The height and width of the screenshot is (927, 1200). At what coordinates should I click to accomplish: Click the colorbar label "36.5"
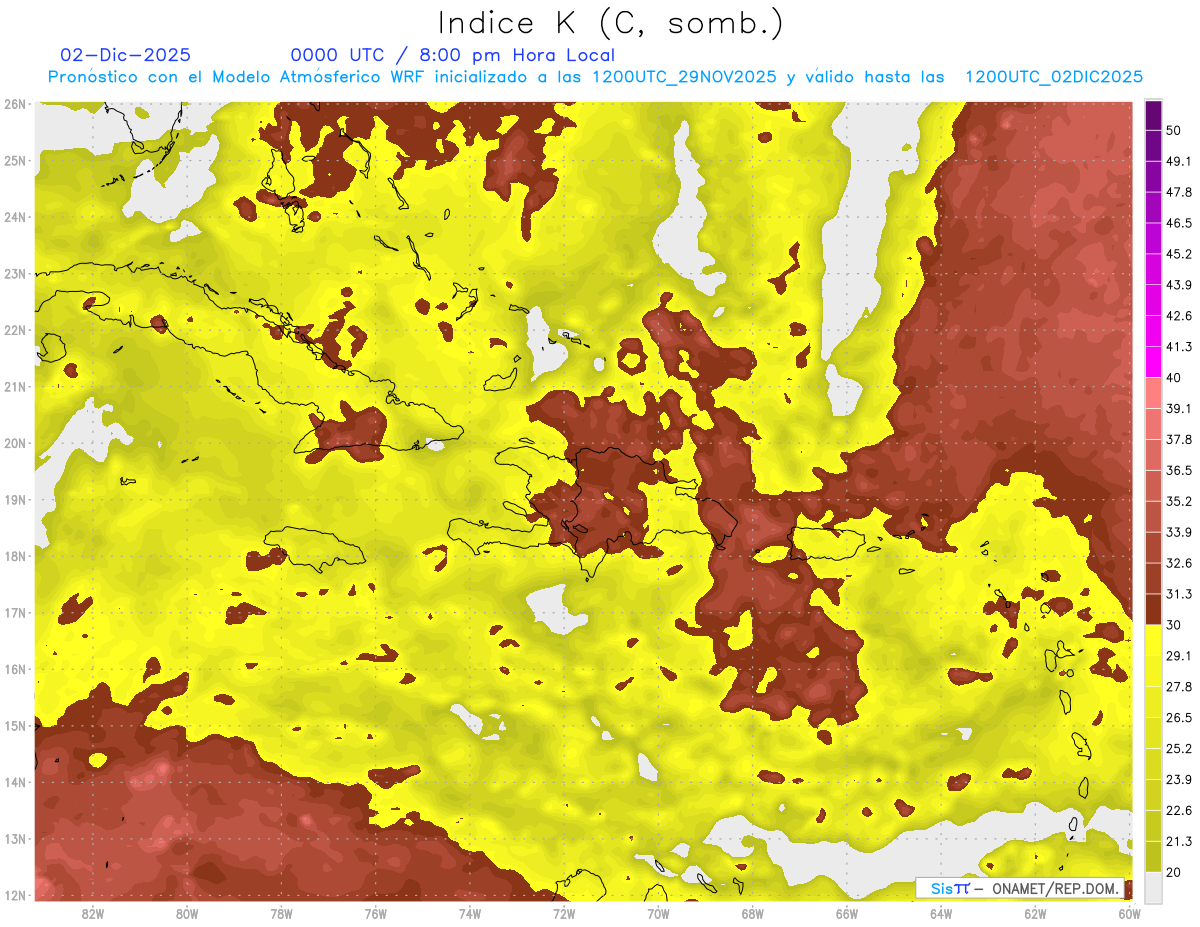[1179, 470]
